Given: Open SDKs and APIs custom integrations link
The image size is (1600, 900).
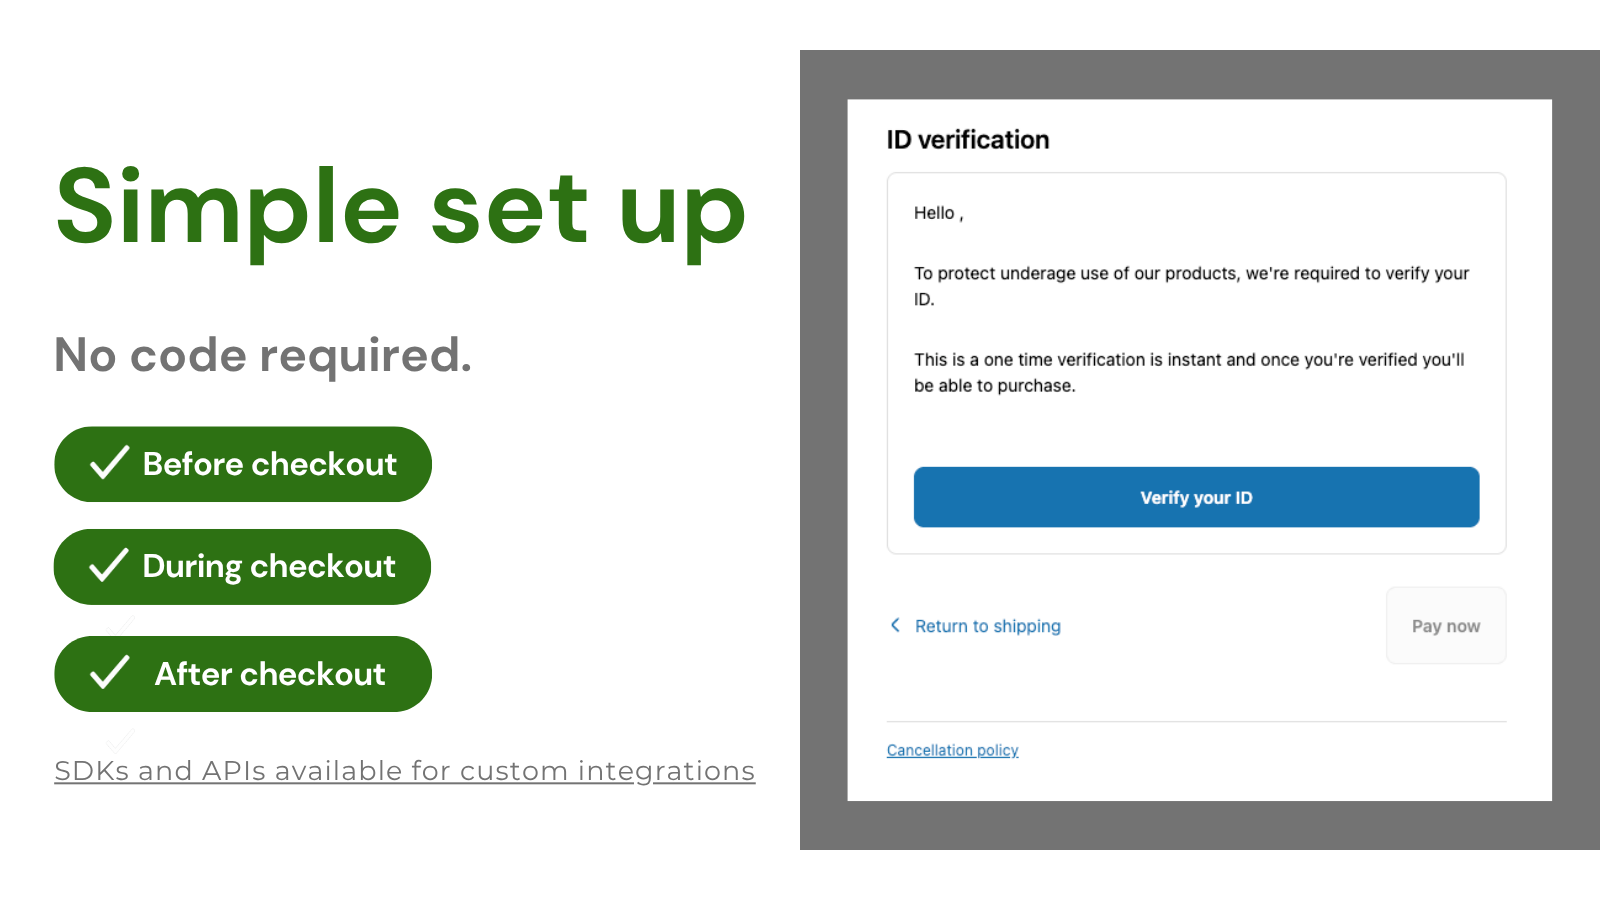Looking at the screenshot, I should click(404, 771).
